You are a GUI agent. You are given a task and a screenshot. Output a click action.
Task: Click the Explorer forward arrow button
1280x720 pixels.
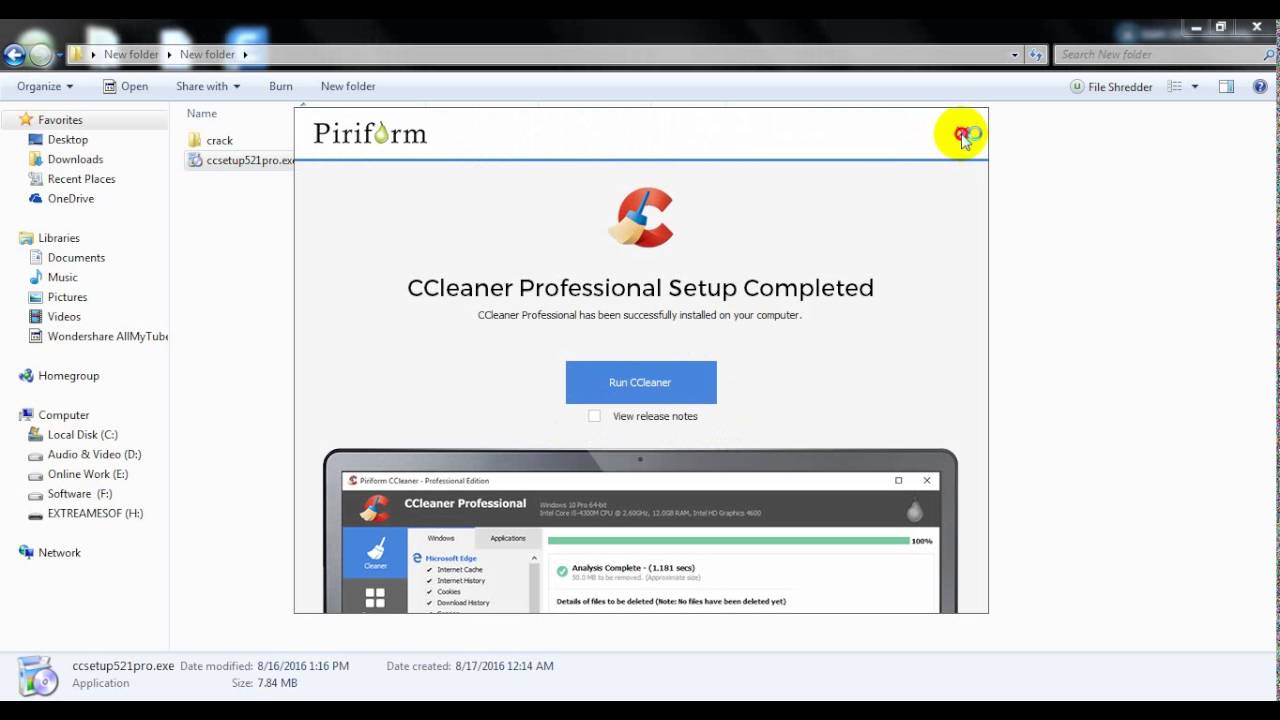coord(40,55)
